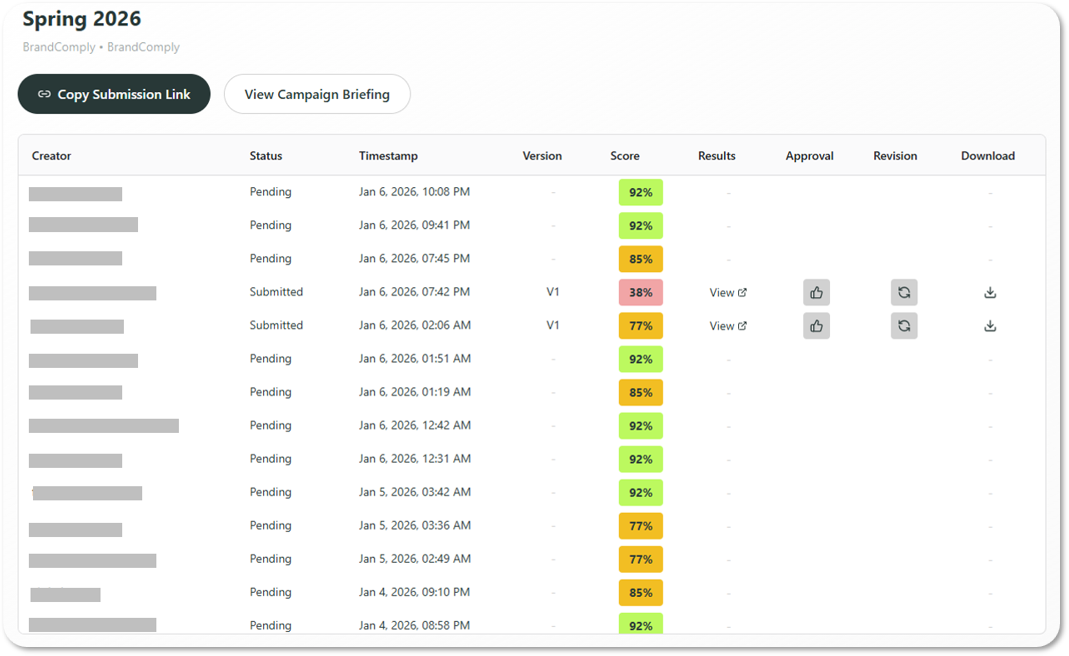Download the submission from 07:42 PM
The image size is (1069, 656).
coord(990,293)
